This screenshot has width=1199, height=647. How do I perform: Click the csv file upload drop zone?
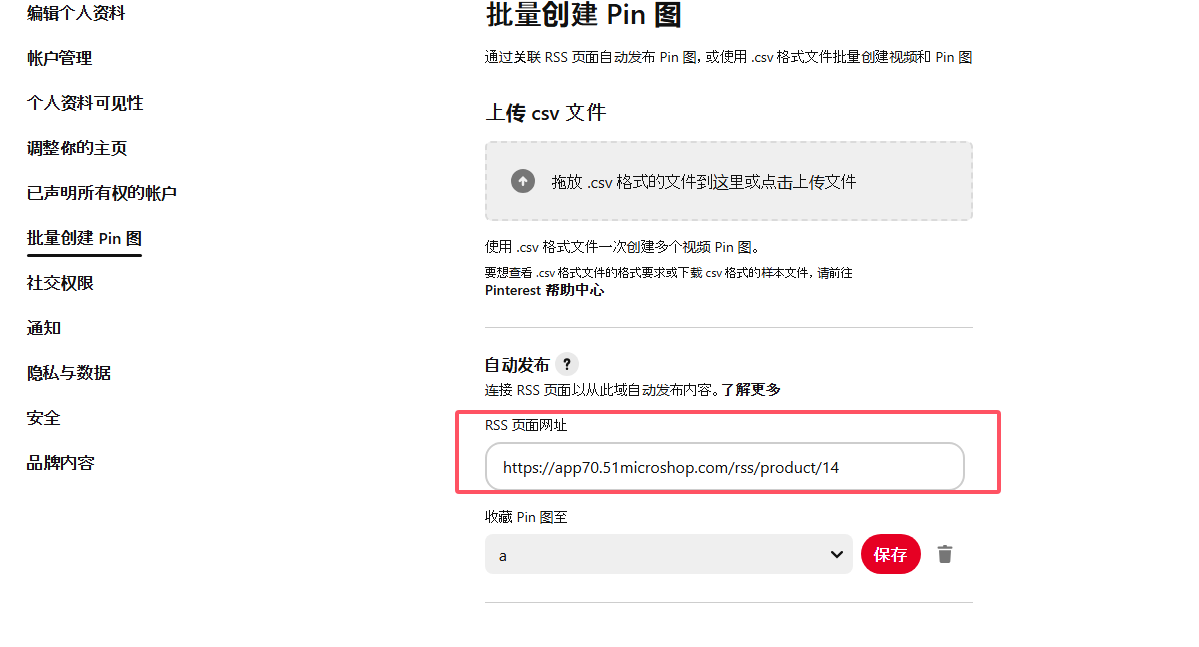tap(728, 181)
